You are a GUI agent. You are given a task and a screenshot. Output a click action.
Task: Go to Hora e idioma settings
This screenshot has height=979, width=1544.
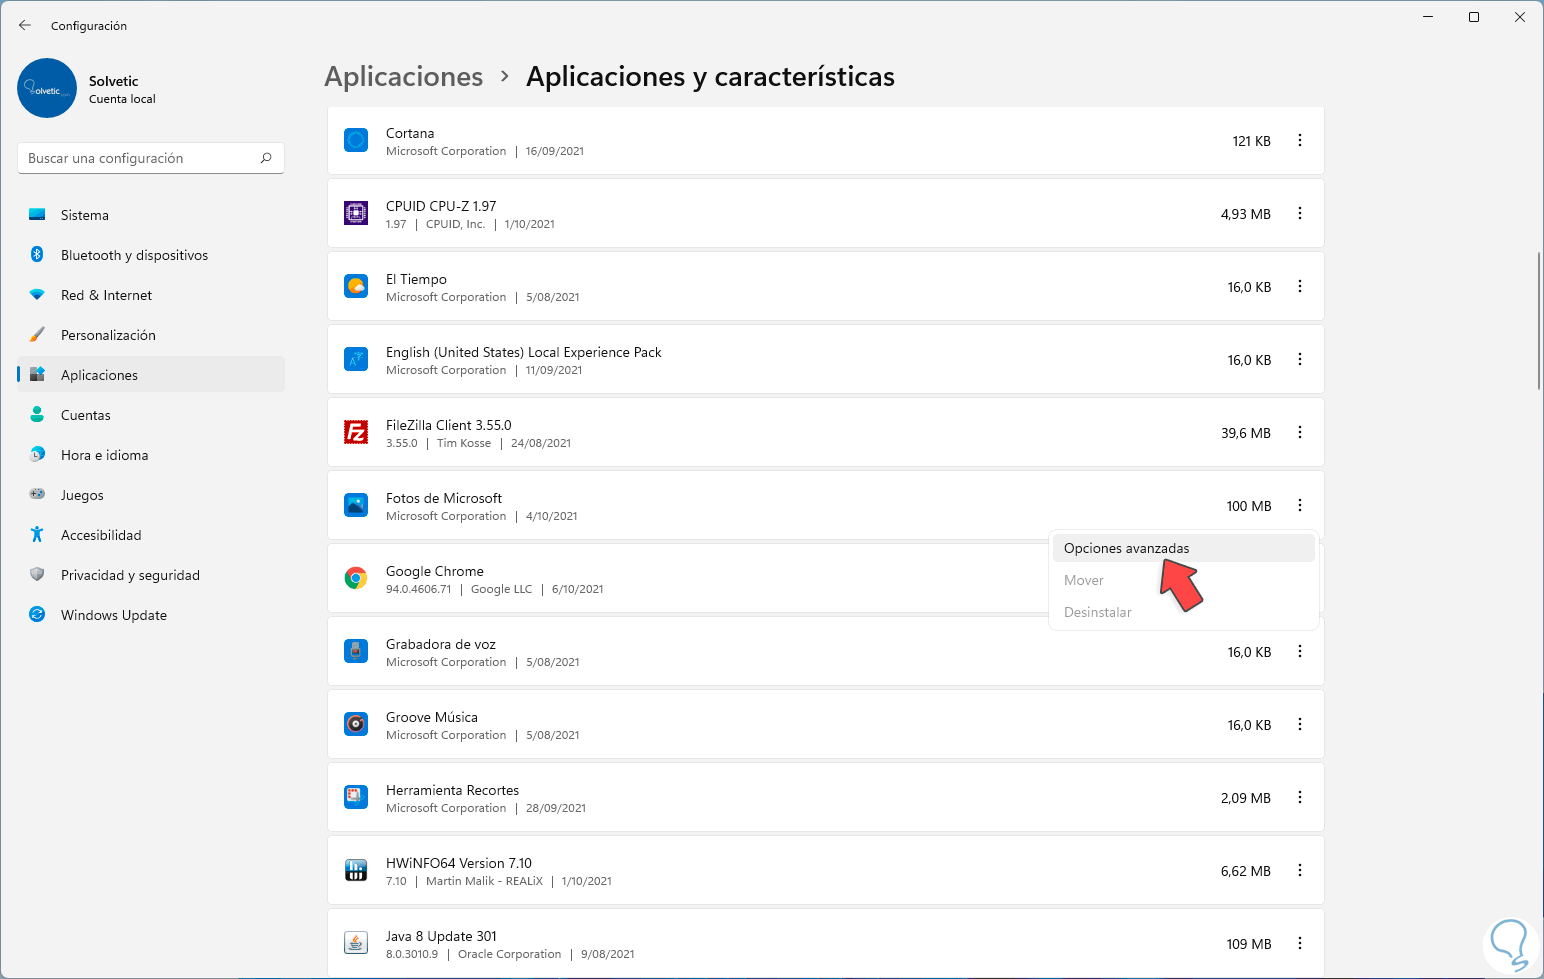coord(151,455)
